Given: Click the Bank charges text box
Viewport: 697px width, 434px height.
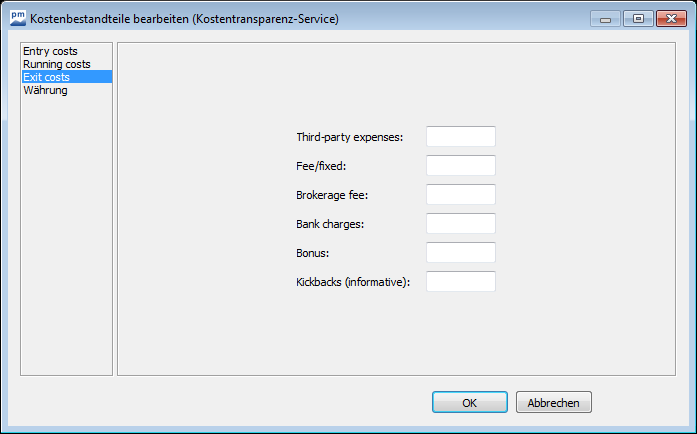Looking at the screenshot, I should [x=460, y=224].
